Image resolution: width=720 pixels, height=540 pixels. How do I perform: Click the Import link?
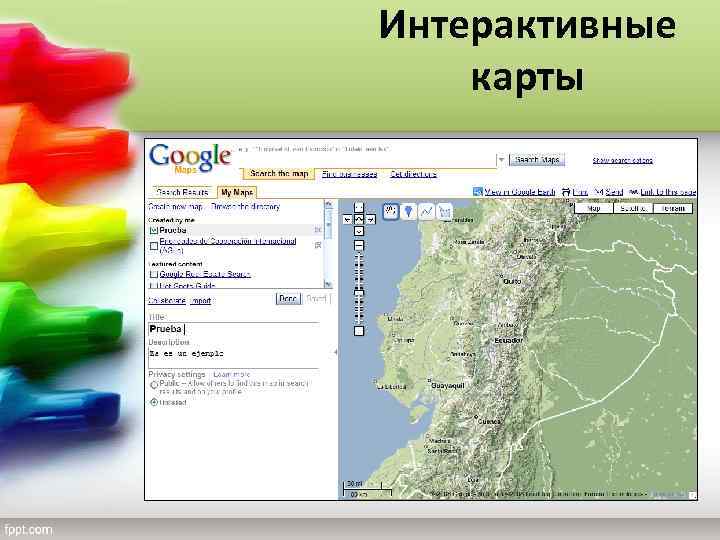point(201,301)
